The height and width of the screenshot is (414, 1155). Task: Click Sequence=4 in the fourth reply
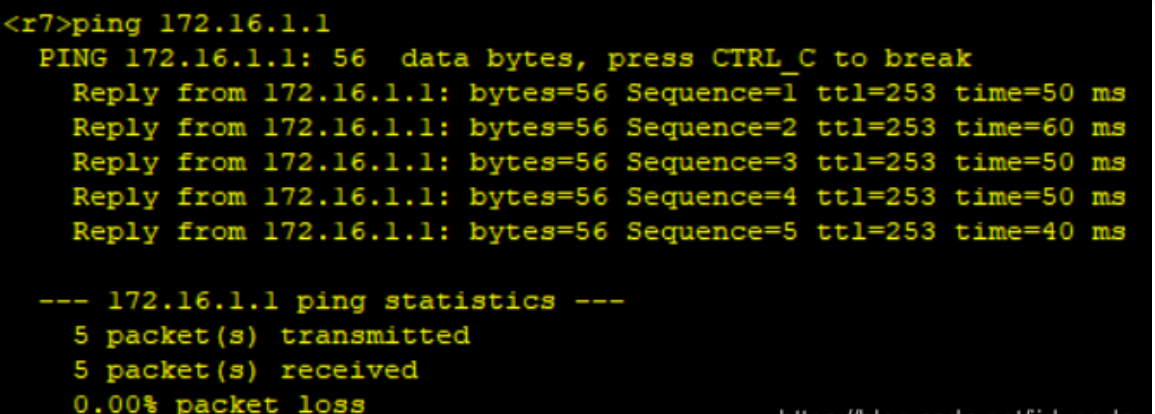click(712, 197)
